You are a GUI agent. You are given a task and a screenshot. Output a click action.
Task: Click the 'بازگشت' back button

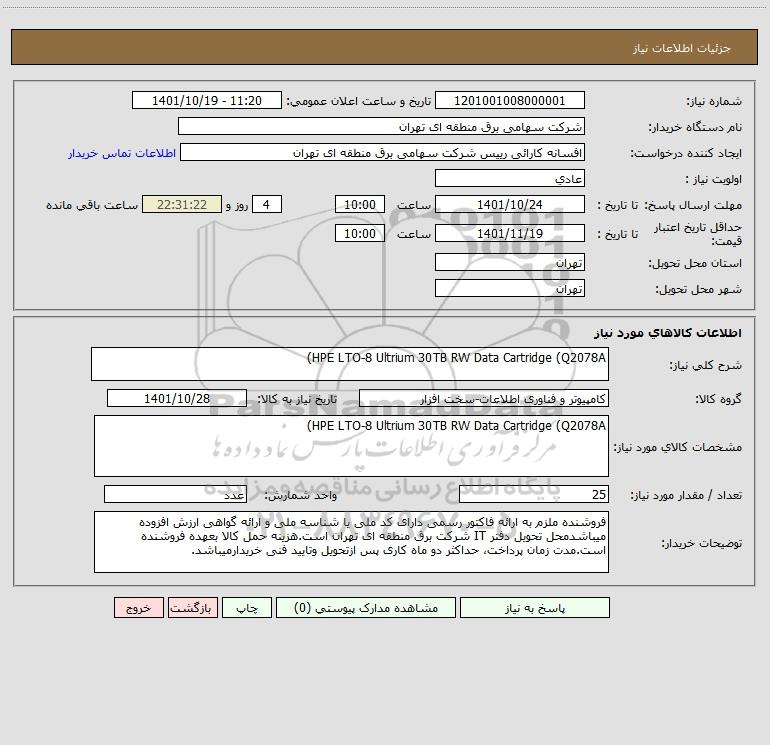[192, 607]
